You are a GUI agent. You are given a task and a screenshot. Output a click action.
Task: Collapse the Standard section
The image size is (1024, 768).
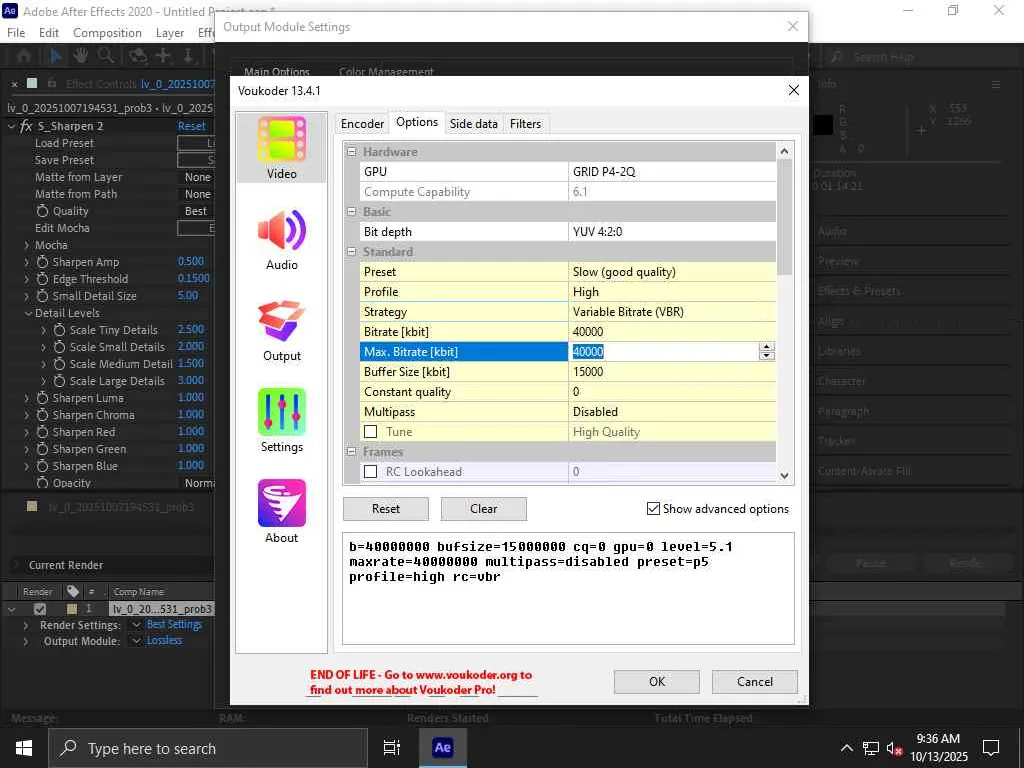click(351, 251)
